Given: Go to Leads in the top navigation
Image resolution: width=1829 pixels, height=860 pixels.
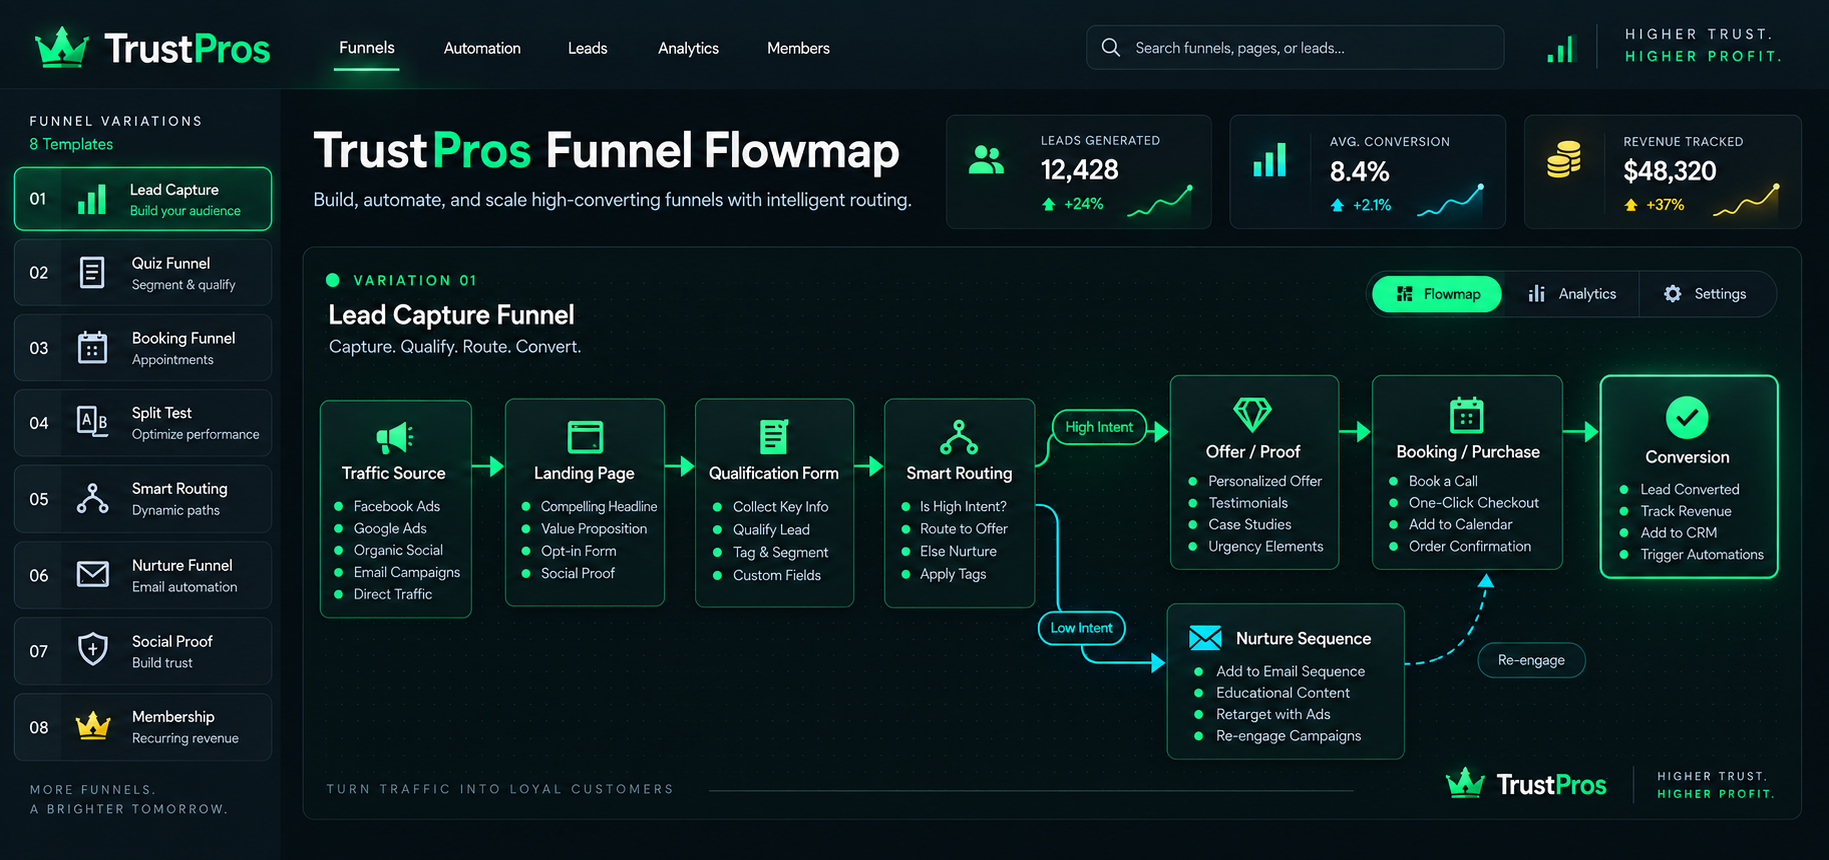Looking at the screenshot, I should point(588,48).
